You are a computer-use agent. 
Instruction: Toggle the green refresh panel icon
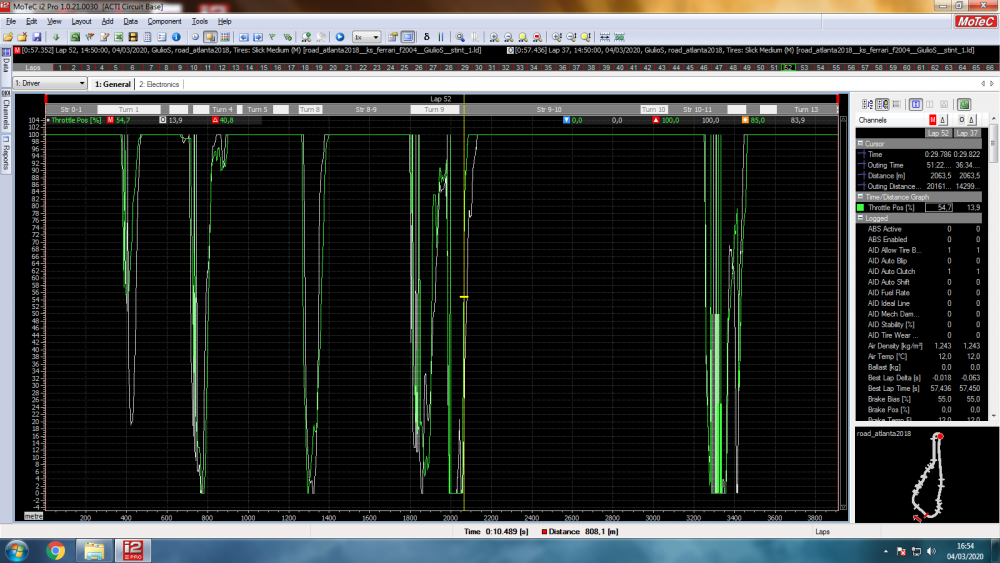[x=964, y=104]
